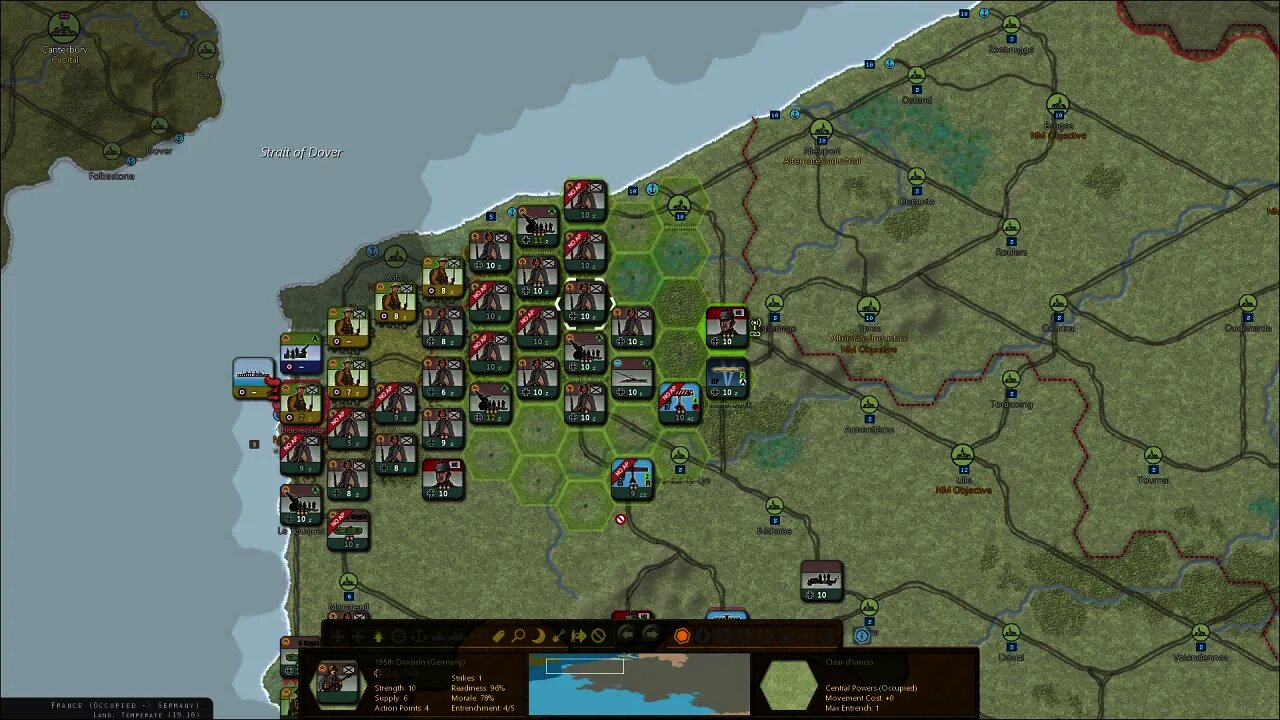
Task: Select the British artillery unit on the coast
Action: coord(300,353)
